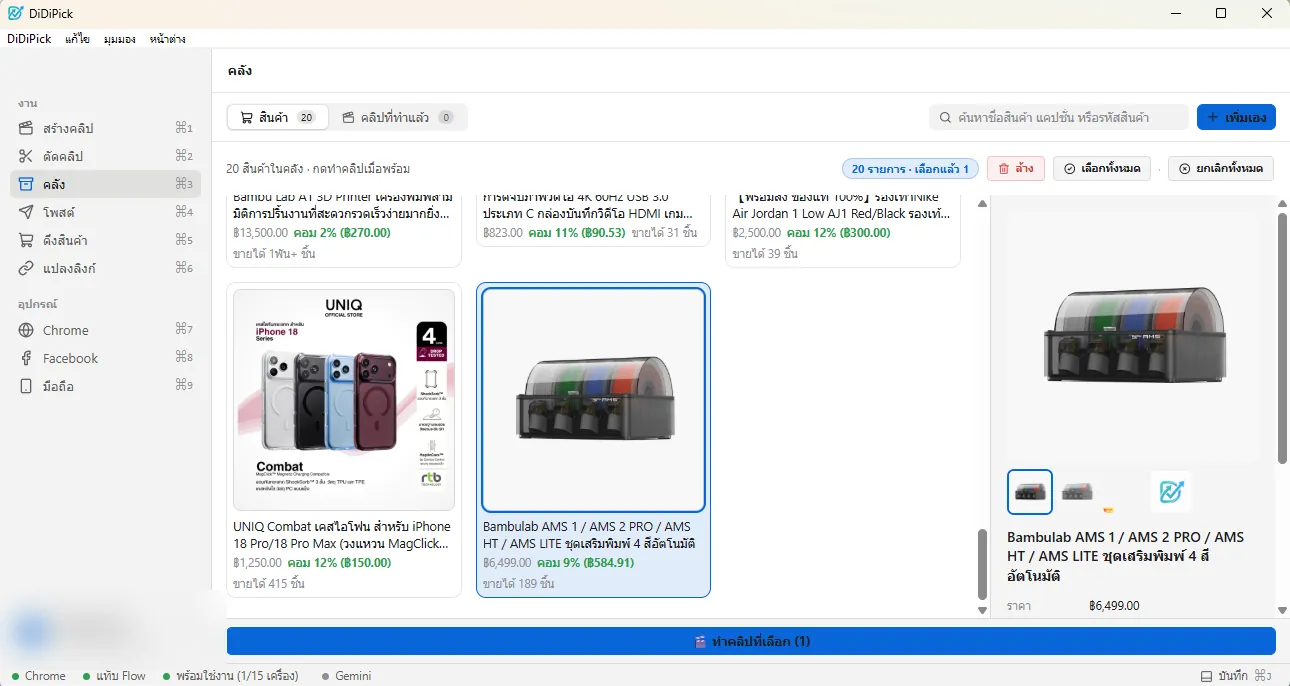Click the DiDiPick logo thumbnail in detail panel
Image resolution: width=1290 pixels, height=686 pixels.
click(1171, 491)
